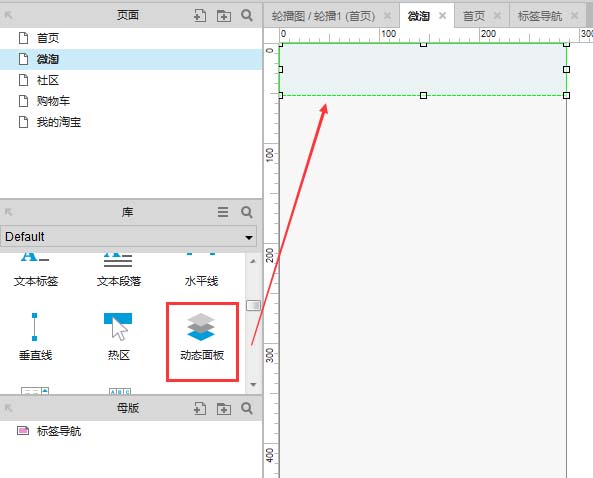Collapse the Pages panel with corner arrow
The image size is (593, 478).
pyautogui.click(x=8, y=15)
